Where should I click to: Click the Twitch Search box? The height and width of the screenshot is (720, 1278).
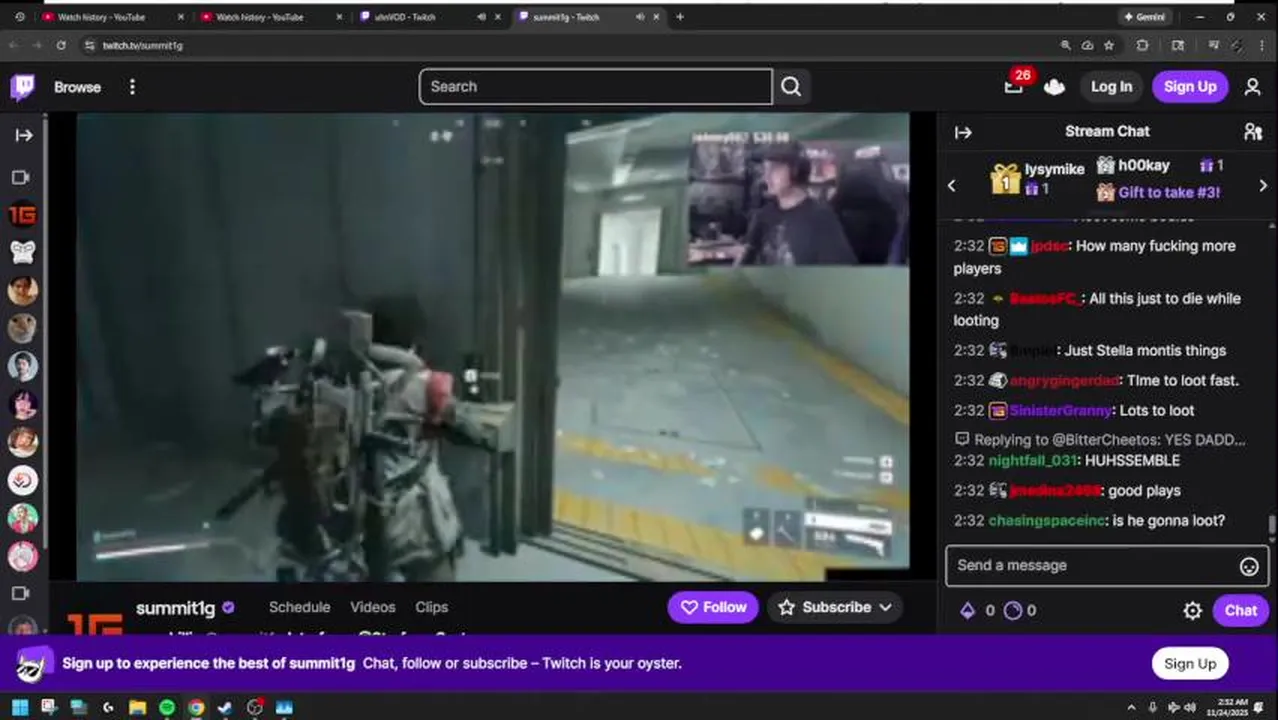tap(596, 87)
